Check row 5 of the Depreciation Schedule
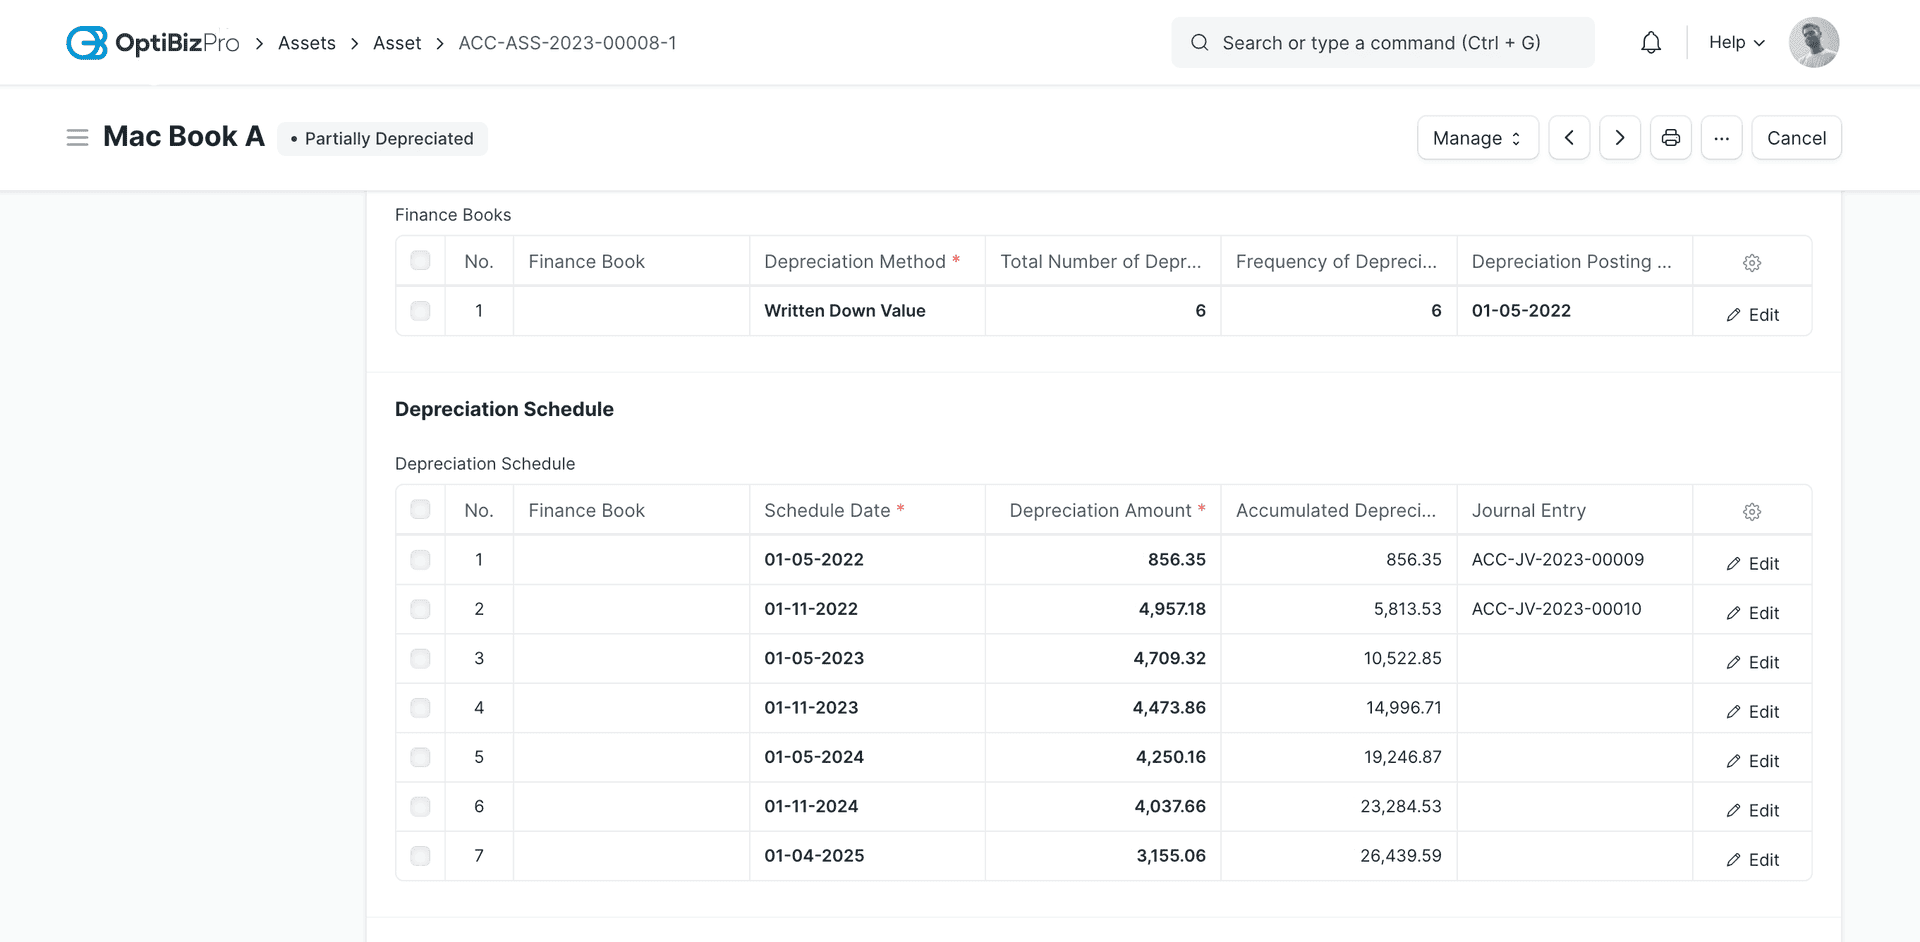1920x942 pixels. tap(420, 757)
